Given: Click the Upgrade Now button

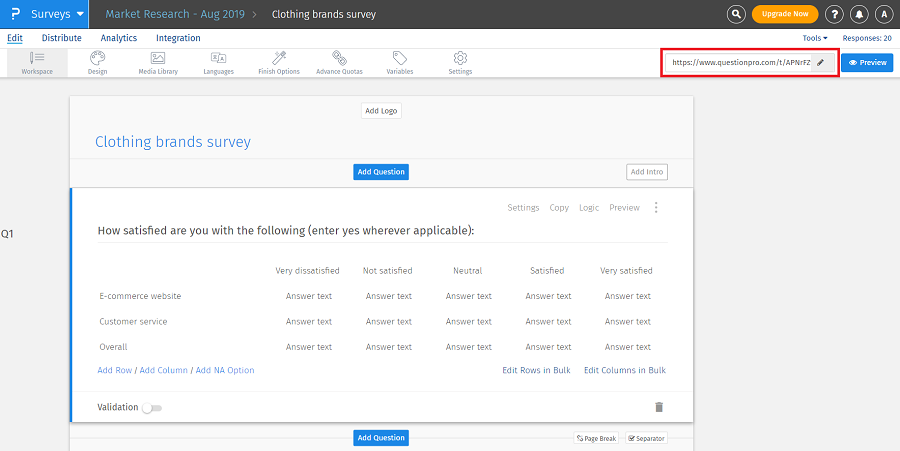Looking at the screenshot, I should click(x=785, y=14).
